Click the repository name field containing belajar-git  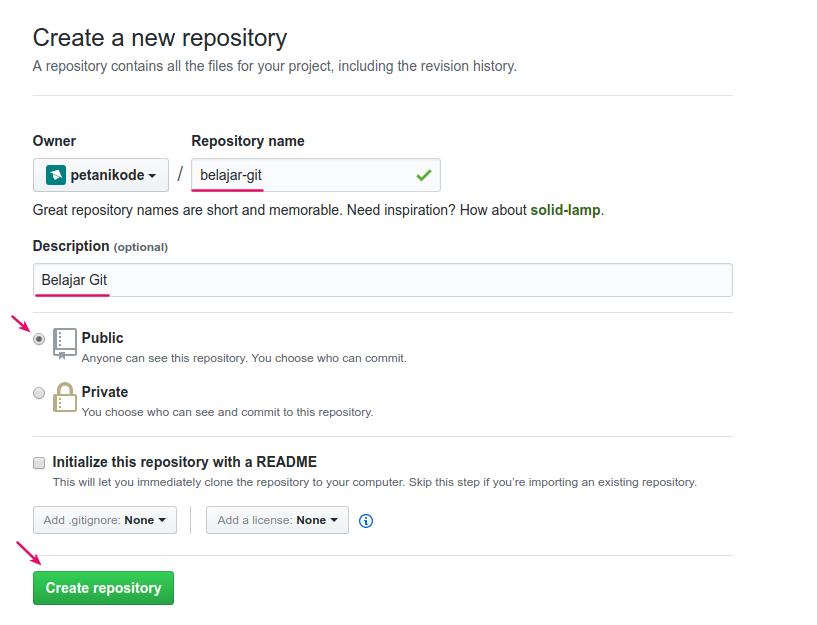(300, 174)
